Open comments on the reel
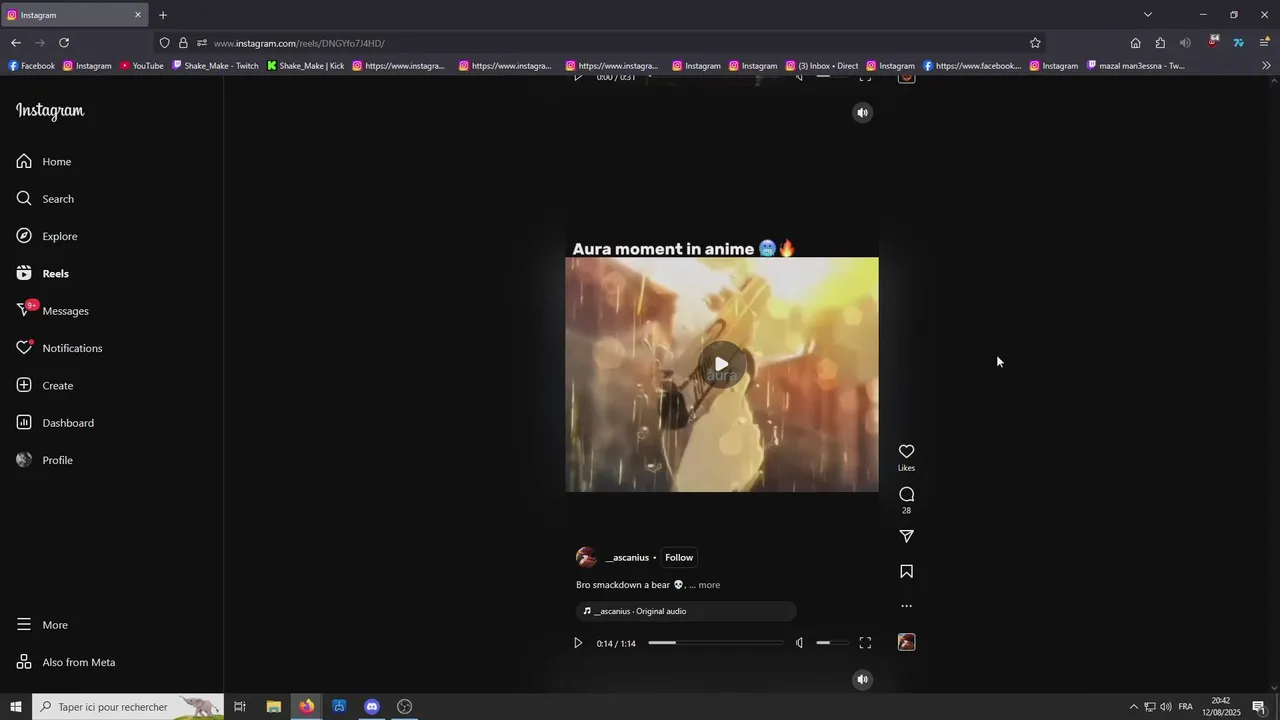The image size is (1280, 720). (x=906, y=495)
